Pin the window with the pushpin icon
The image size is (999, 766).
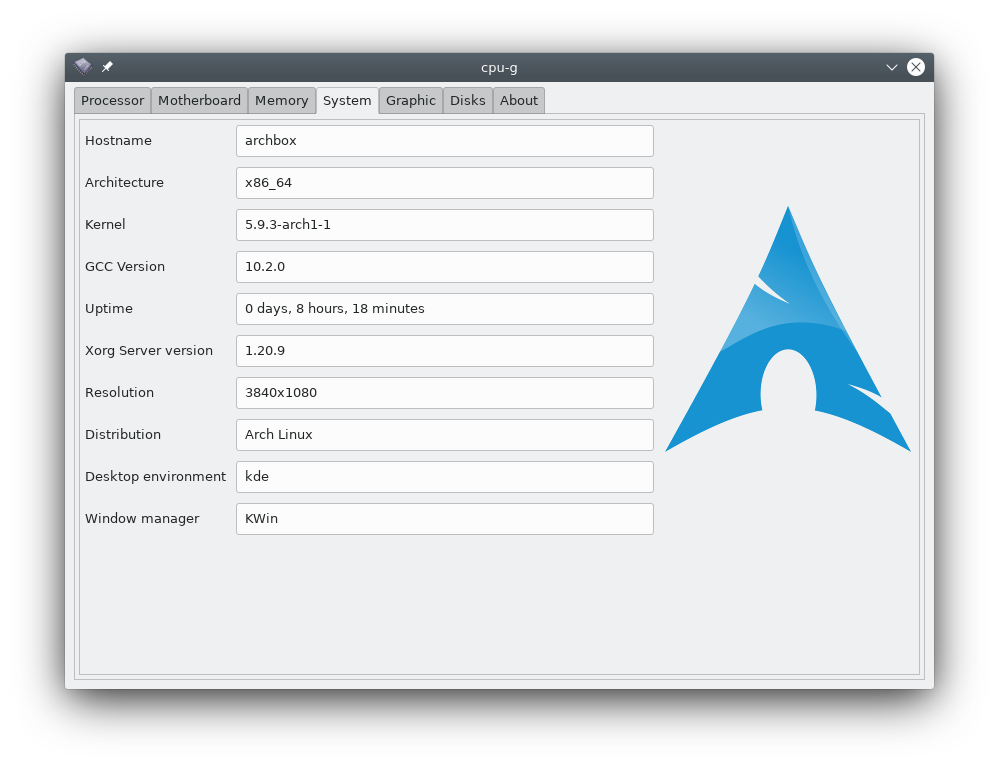click(x=108, y=66)
